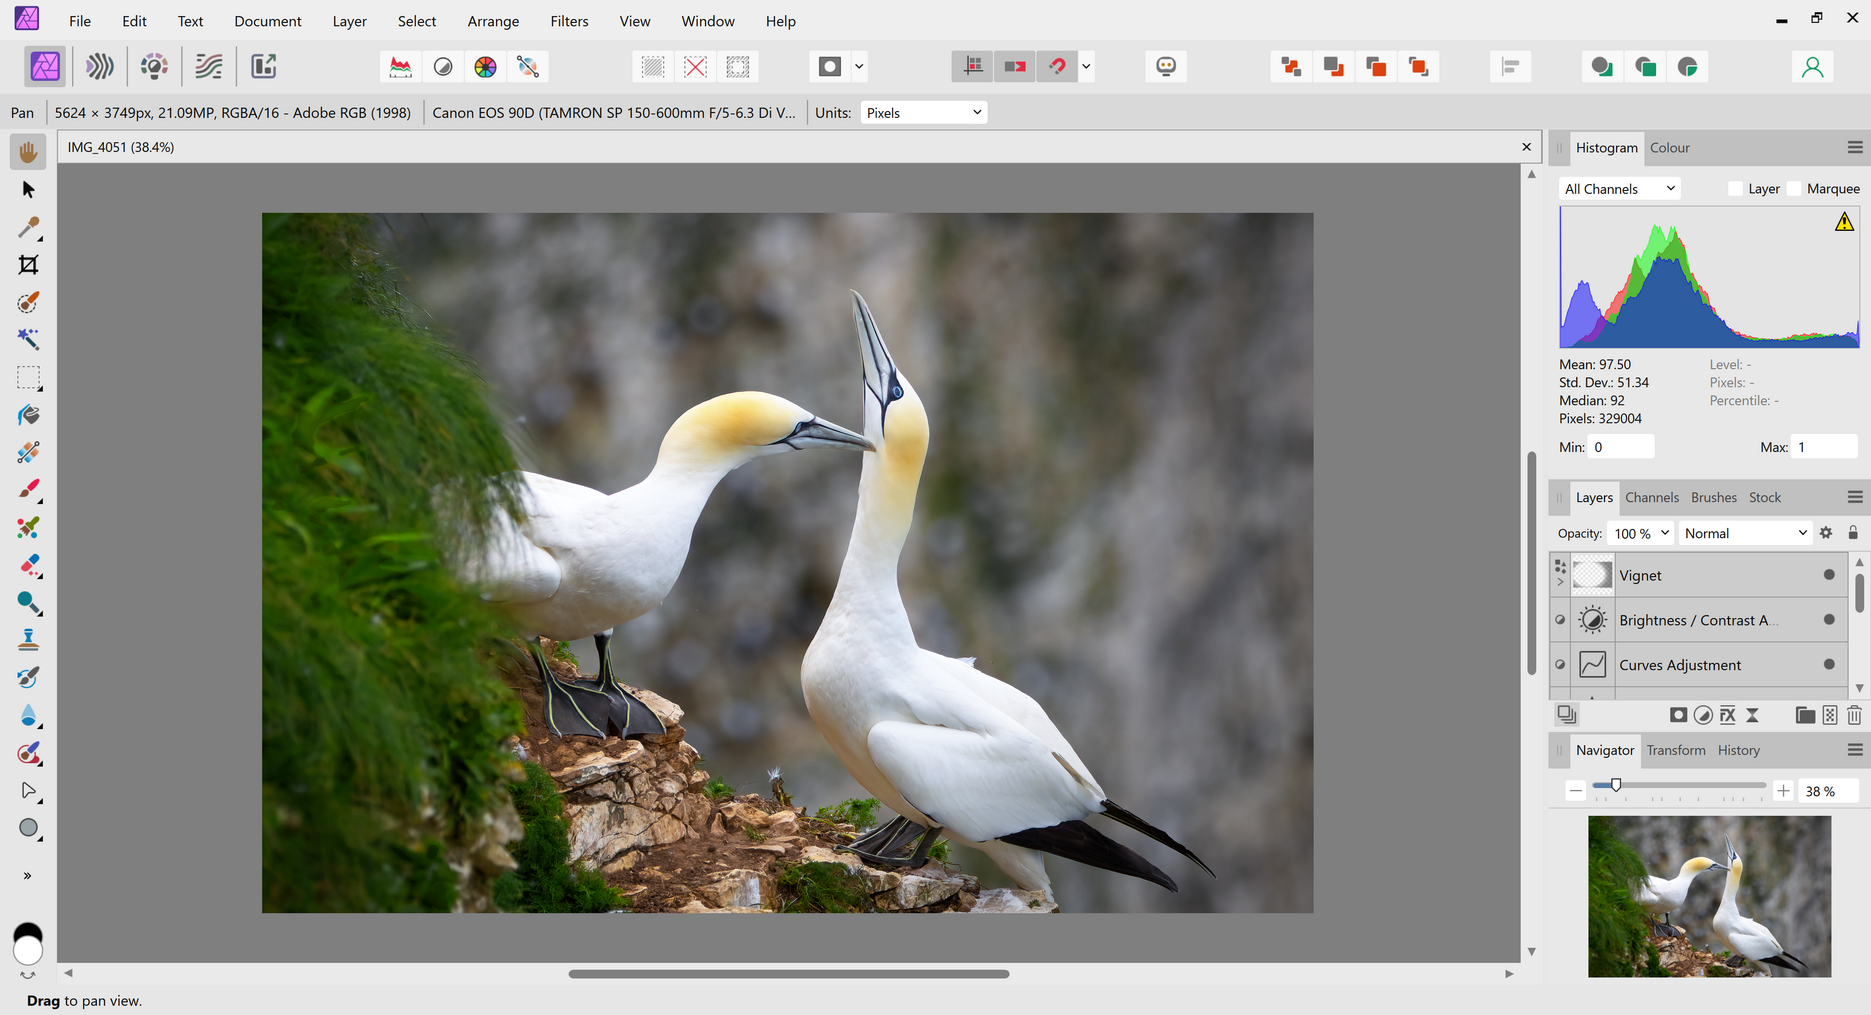Select the Move tool arrow
Image resolution: width=1871 pixels, height=1015 pixels.
[28, 190]
